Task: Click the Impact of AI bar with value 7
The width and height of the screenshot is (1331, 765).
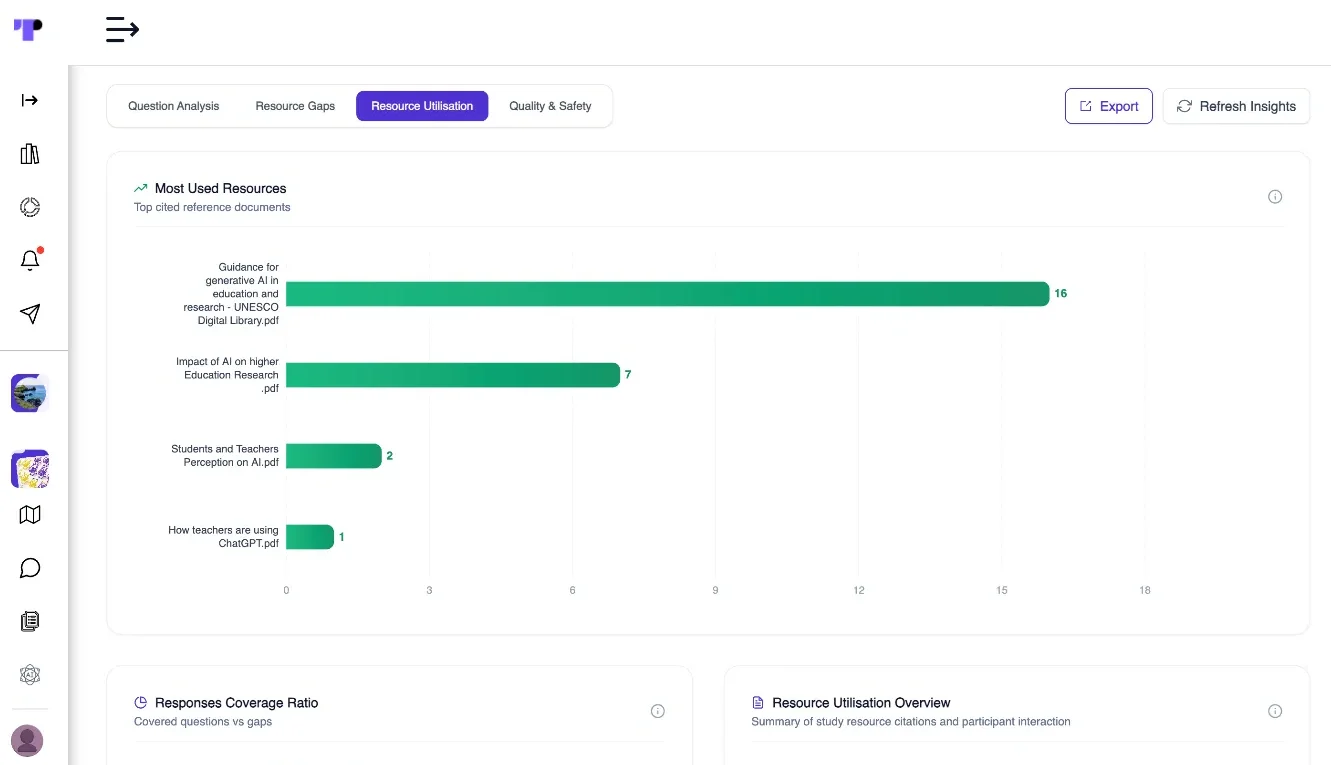Action: tap(453, 375)
